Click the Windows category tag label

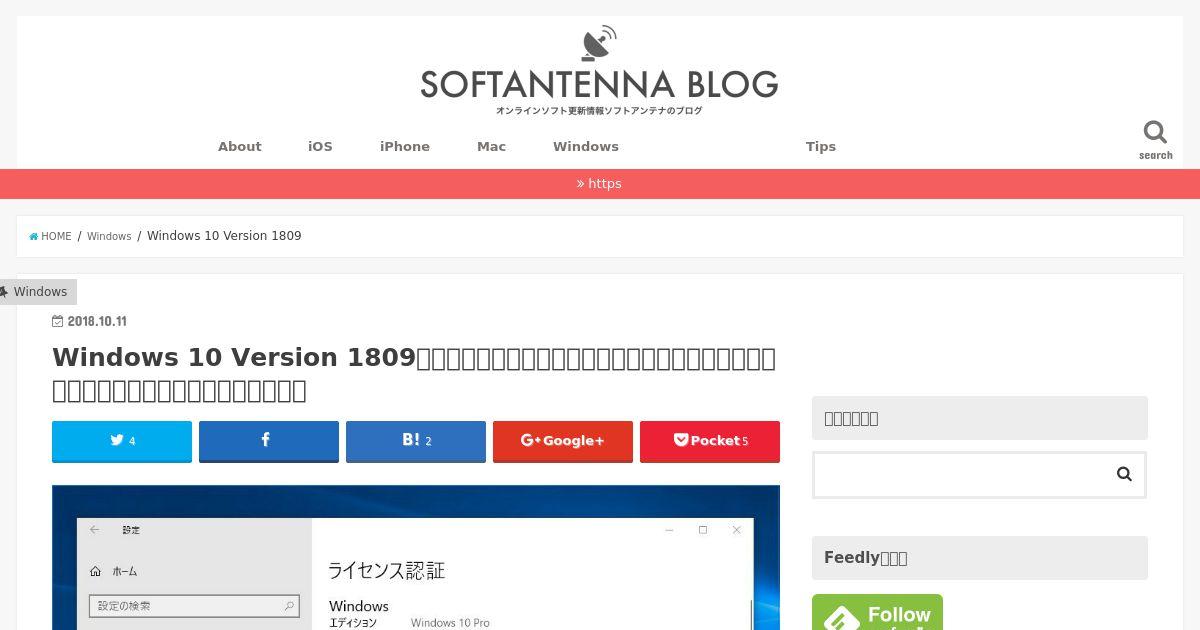click(x=39, y=292)
